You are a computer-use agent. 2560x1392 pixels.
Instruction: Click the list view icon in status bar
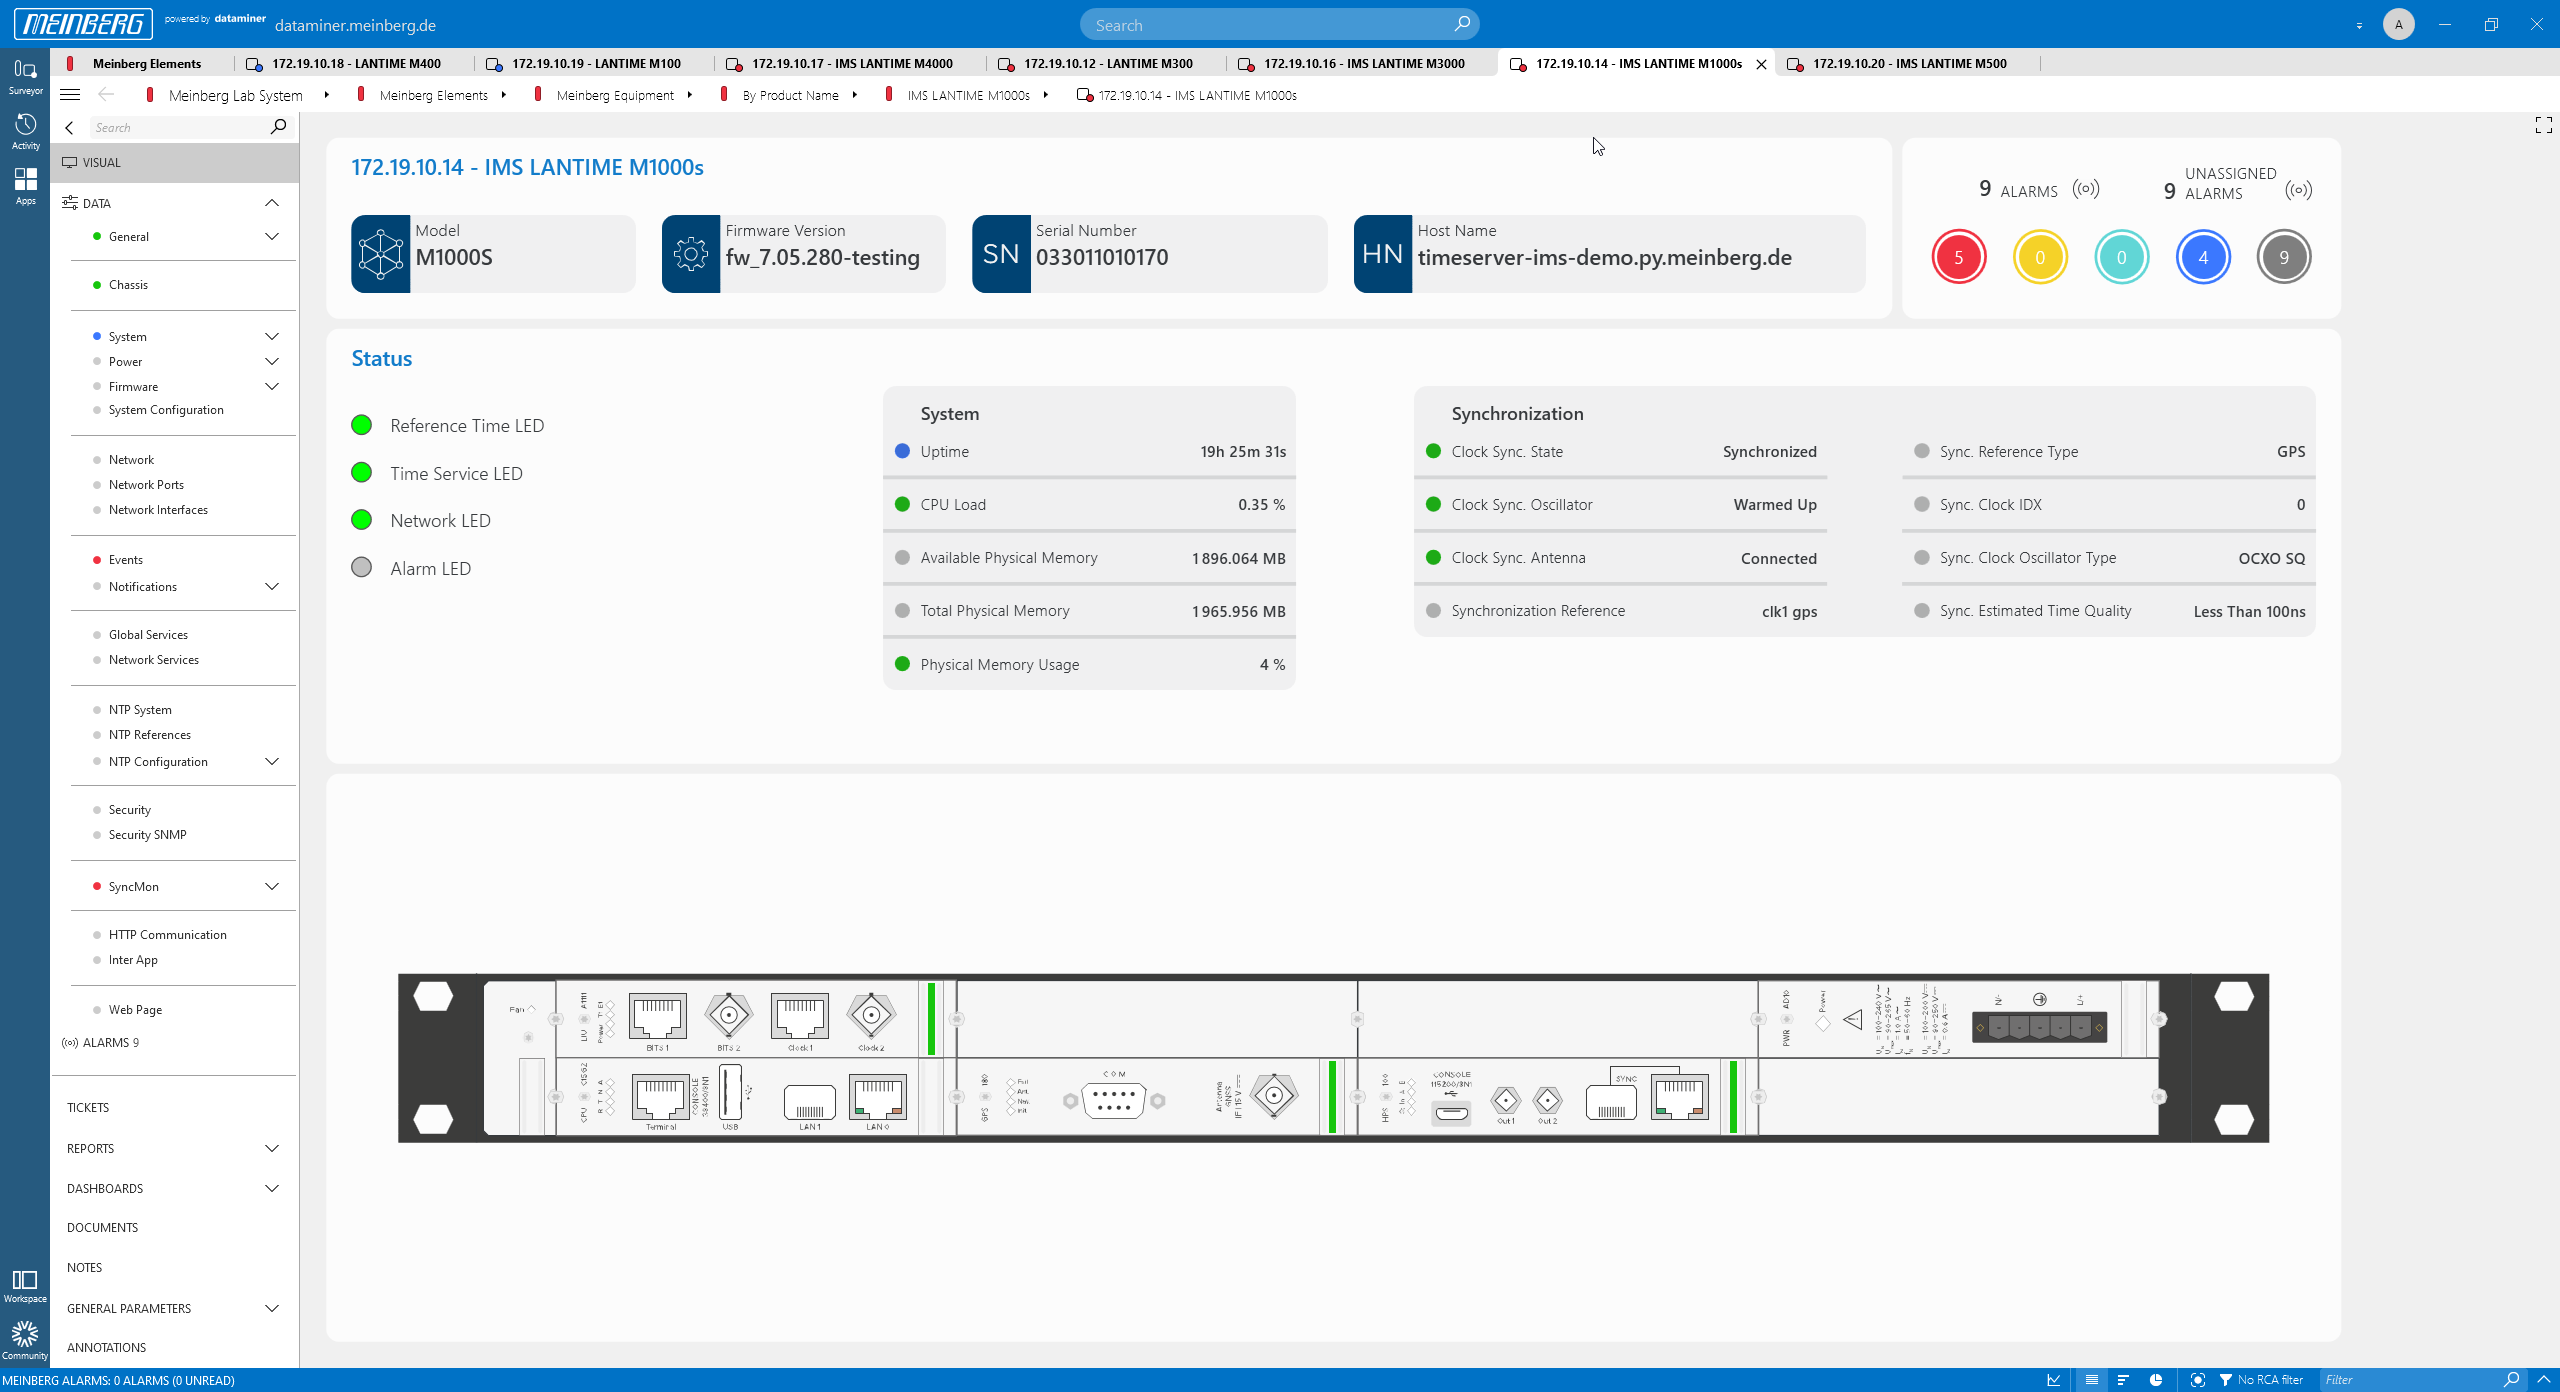pos(2091,1380)
